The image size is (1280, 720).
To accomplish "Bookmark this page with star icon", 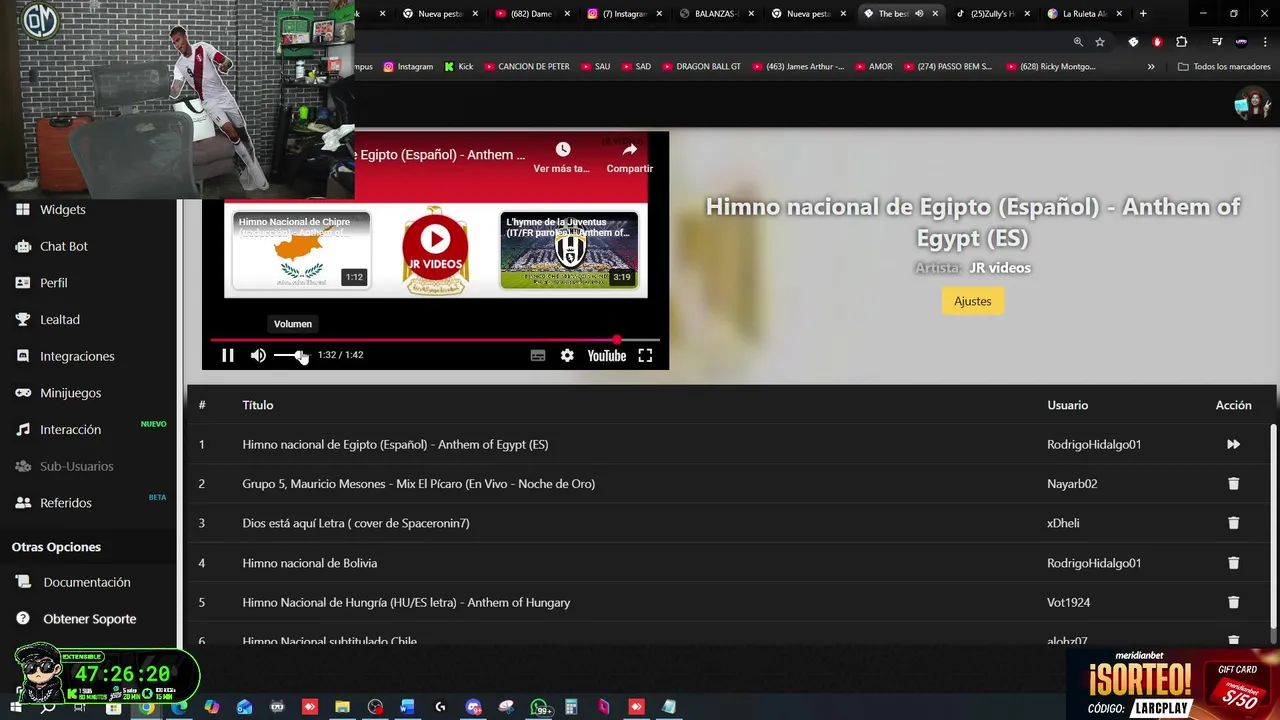I will pyautogui.click(x=1100, y=42).
